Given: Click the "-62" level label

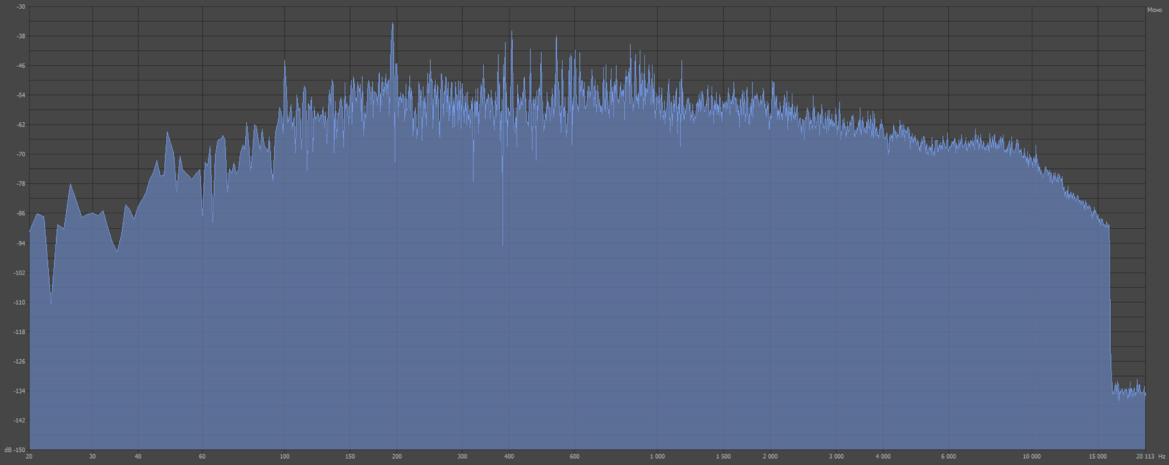Looking at the screenshot, I should click(x=20, y=124).
